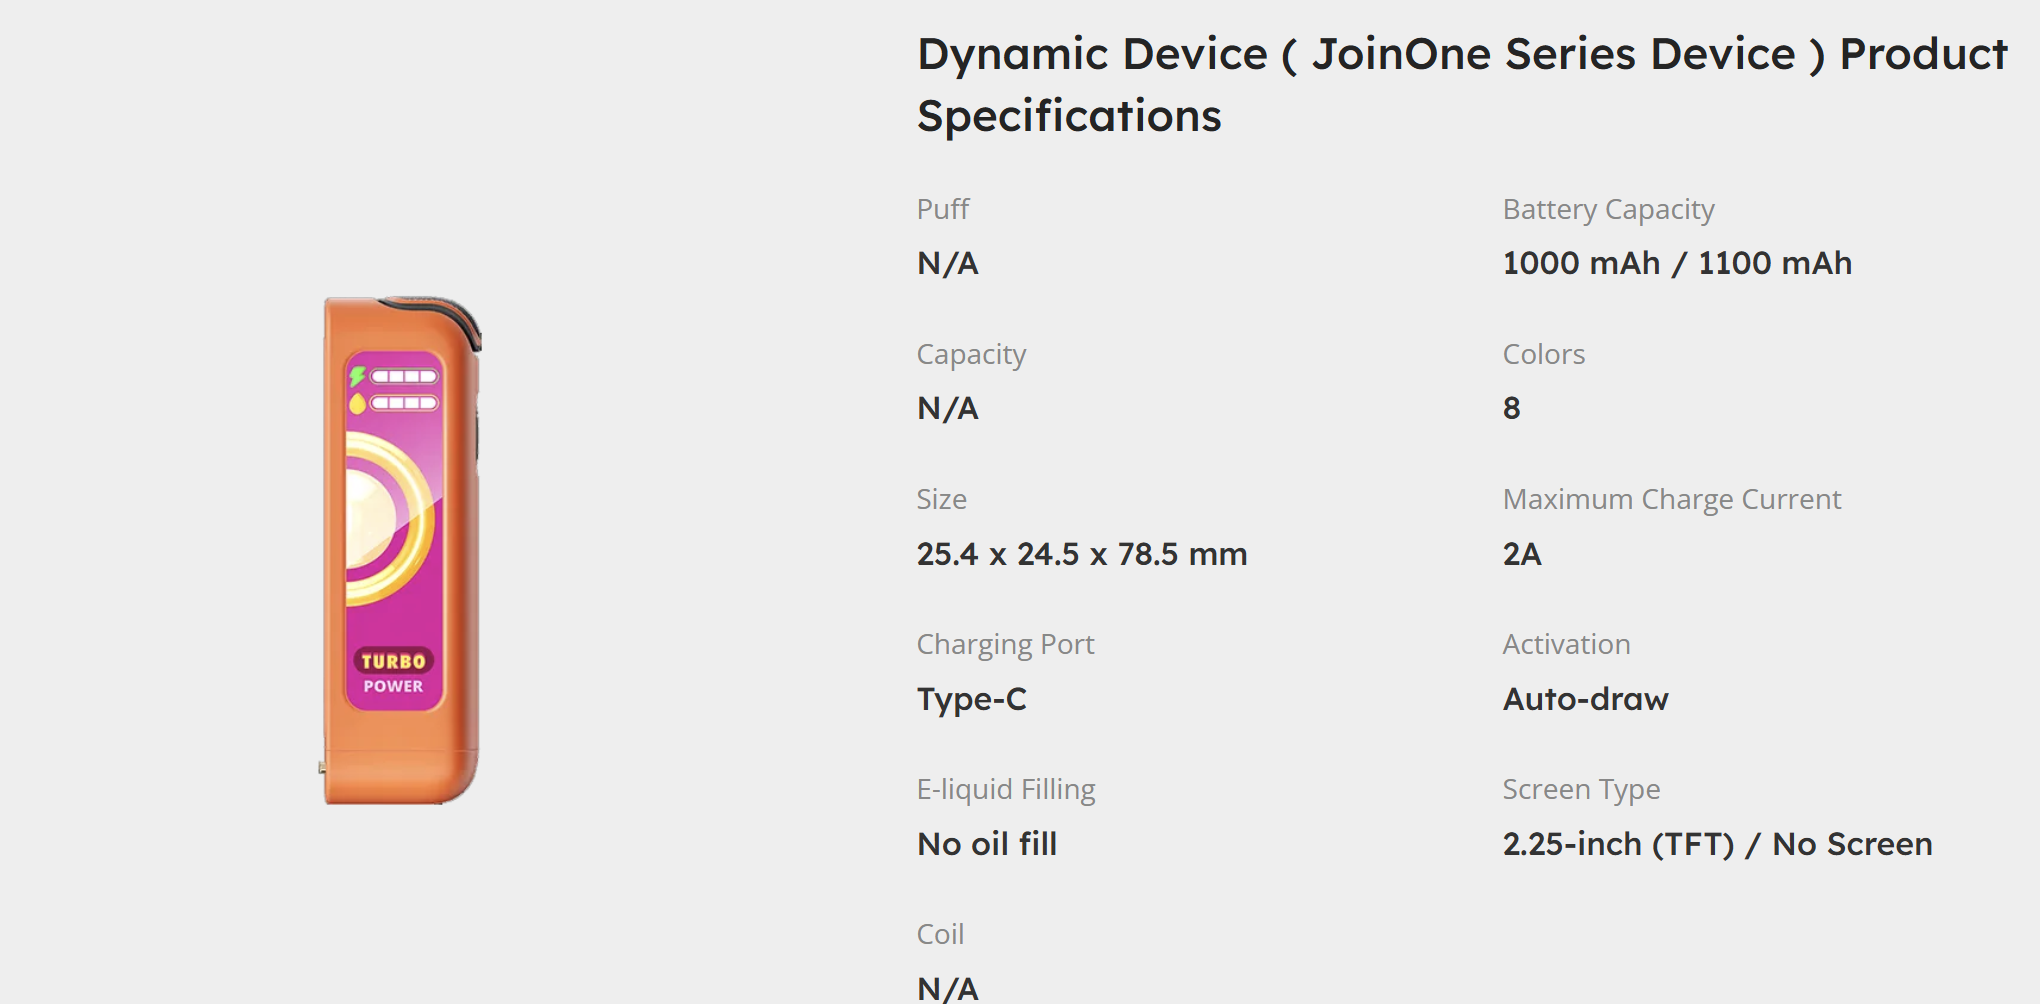Click the Auto-draw activation value

click(x=1585, y=699)
